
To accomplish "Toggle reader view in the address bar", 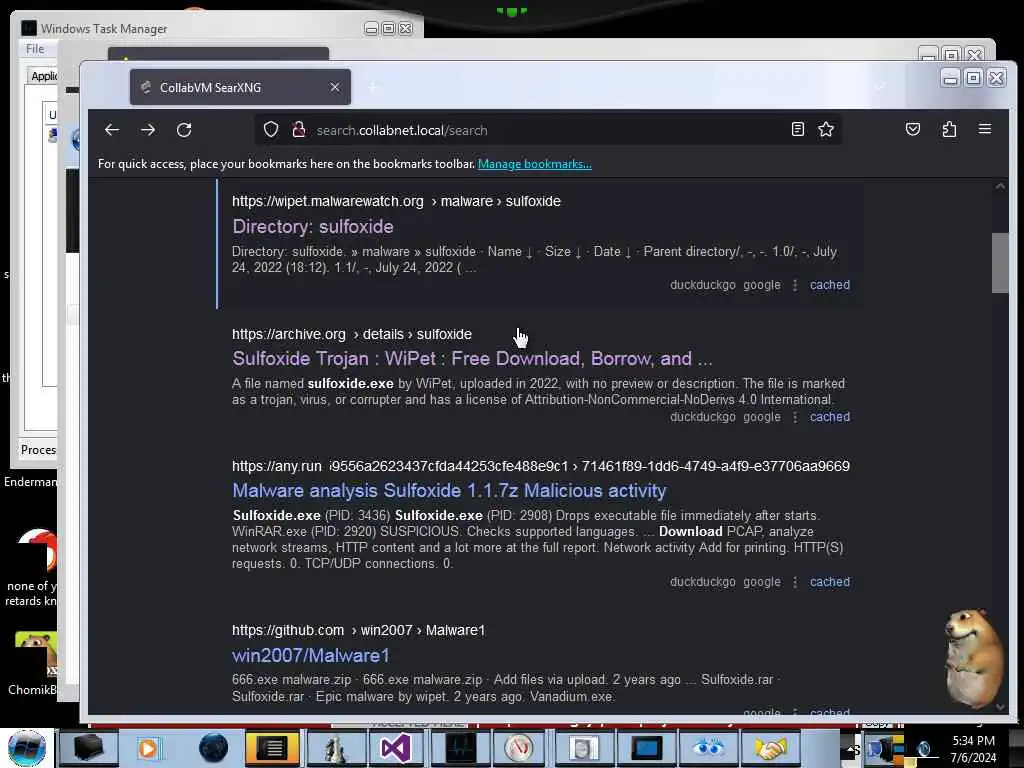I will [797, 129].
